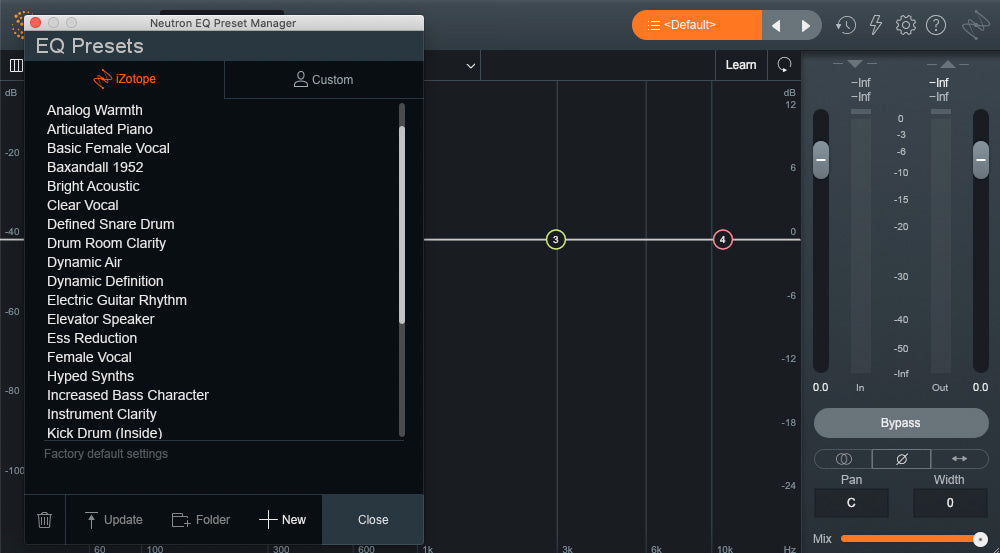The image size is (1000, 553).
Task: Click the reset loop icon next to Learn
Action: coord(784,64)
